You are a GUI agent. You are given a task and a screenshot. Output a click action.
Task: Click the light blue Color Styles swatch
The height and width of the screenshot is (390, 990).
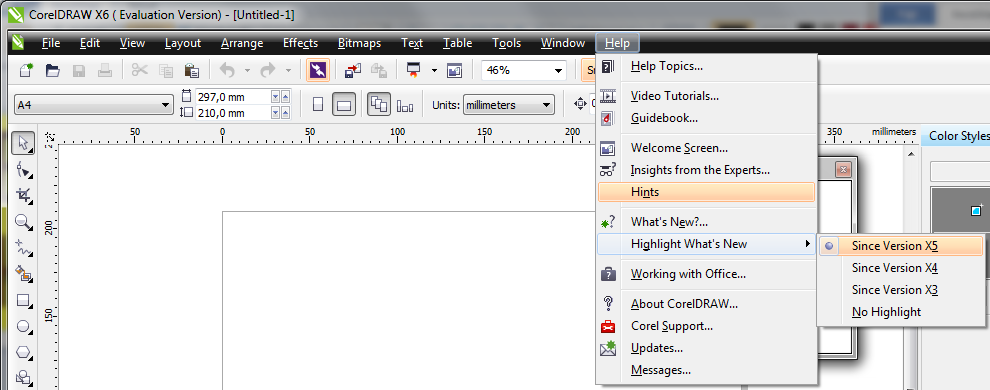(x=976, y=210)
